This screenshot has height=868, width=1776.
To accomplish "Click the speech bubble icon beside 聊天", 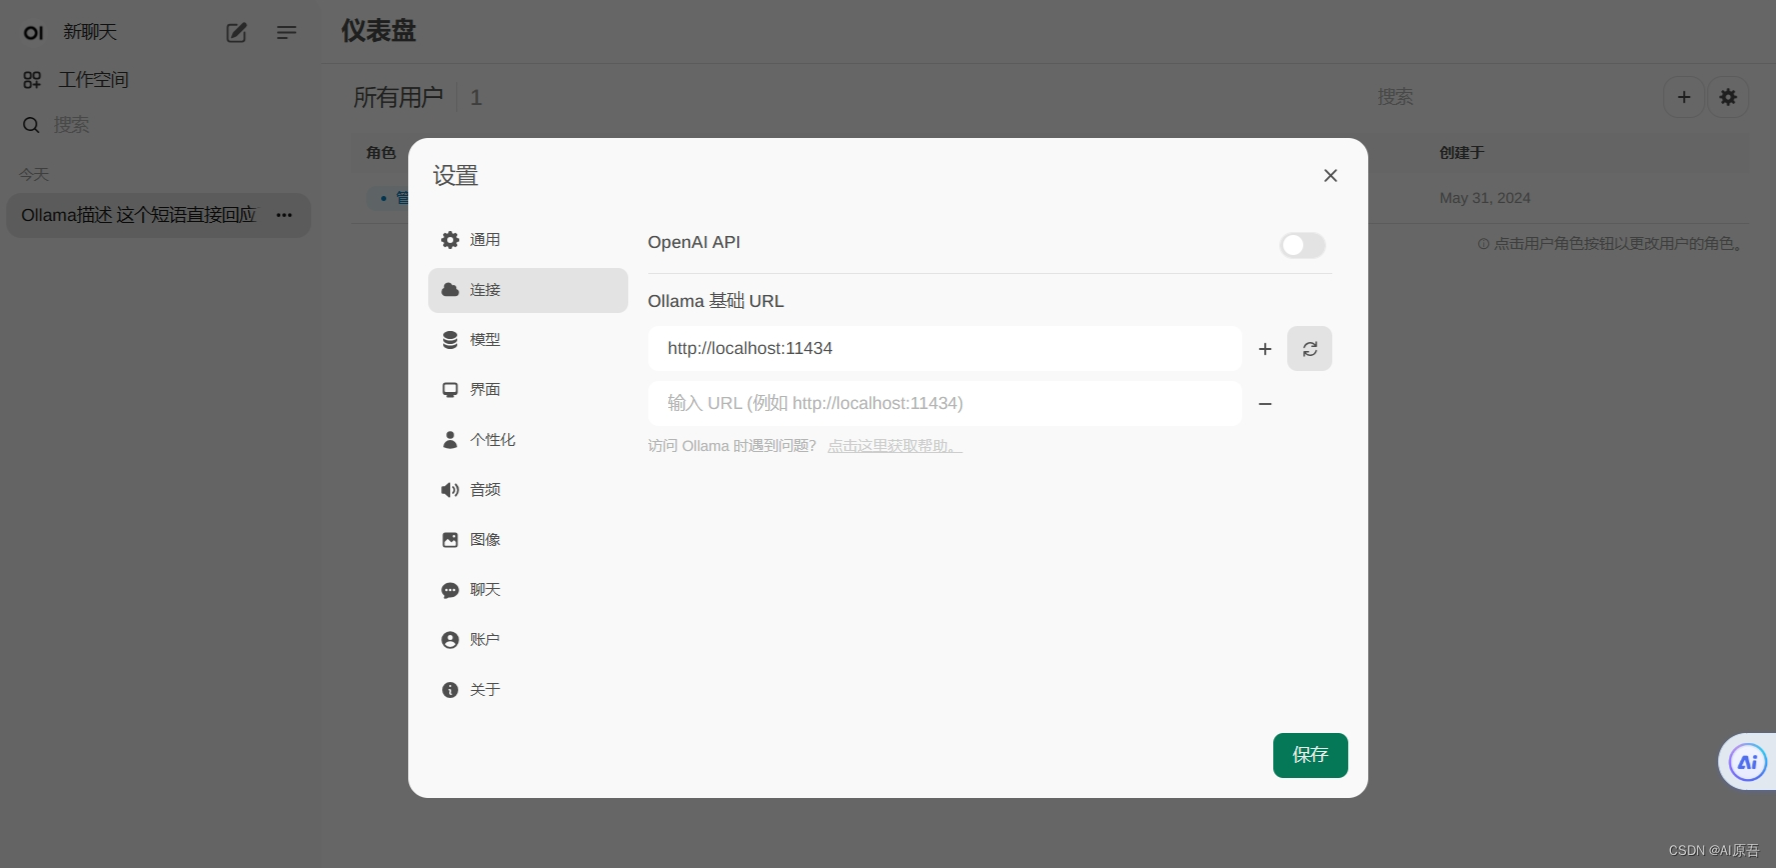I will tap(450, 590).
